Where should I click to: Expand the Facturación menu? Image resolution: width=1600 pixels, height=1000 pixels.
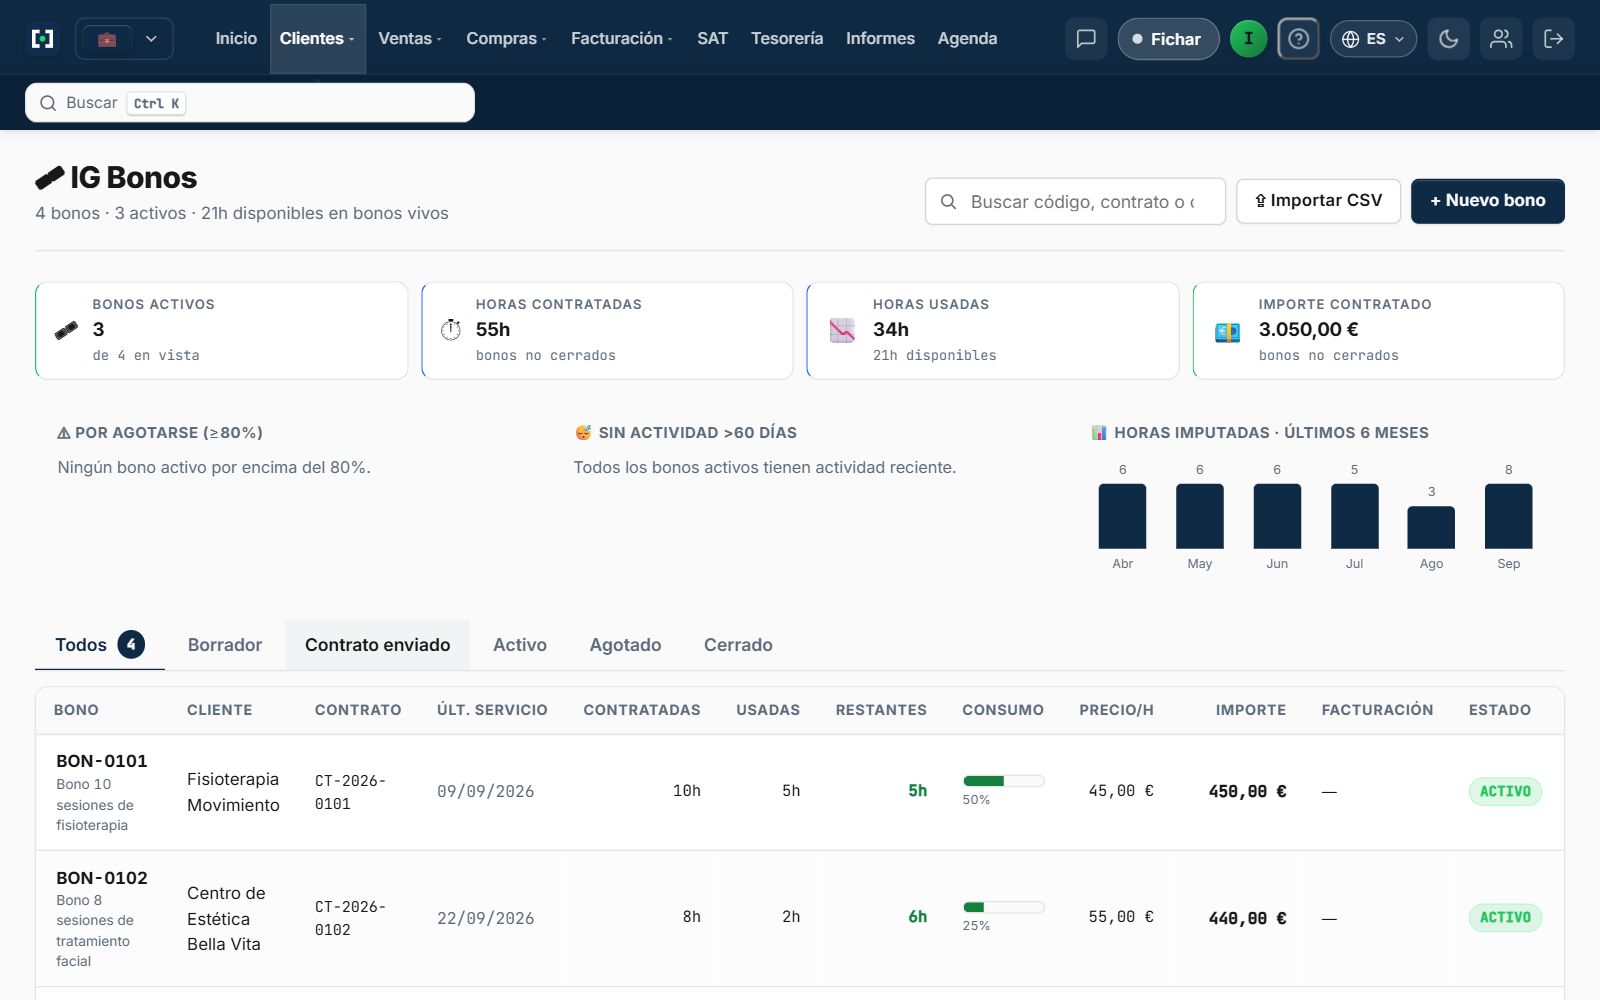[x=621, y=39]
